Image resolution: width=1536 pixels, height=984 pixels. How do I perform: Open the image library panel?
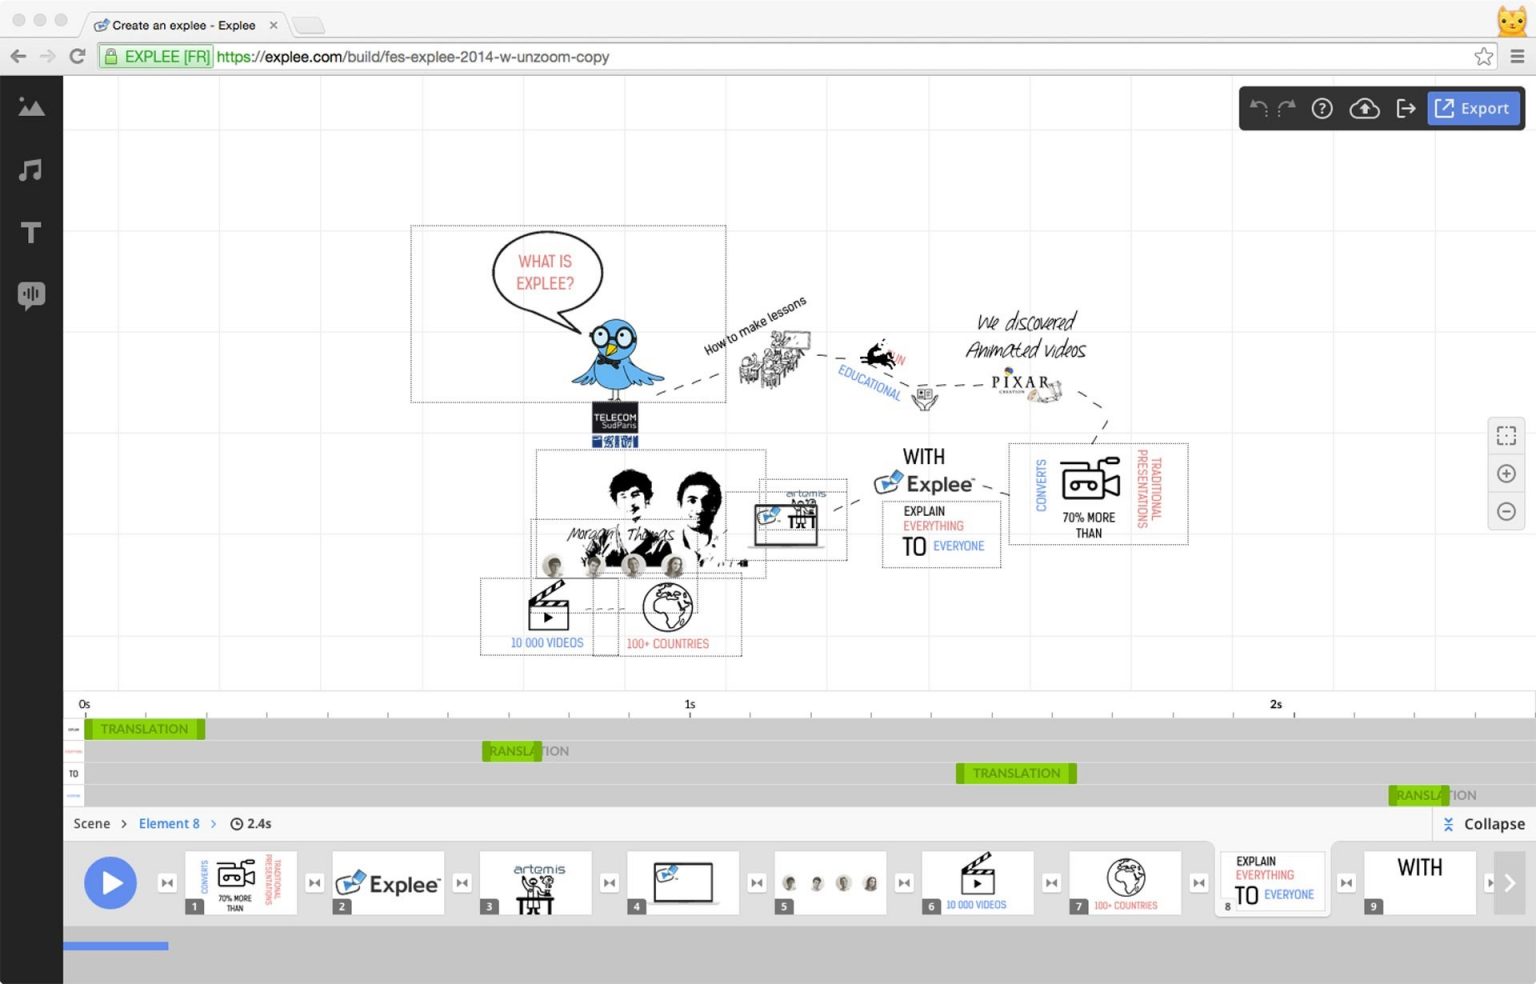31,107
